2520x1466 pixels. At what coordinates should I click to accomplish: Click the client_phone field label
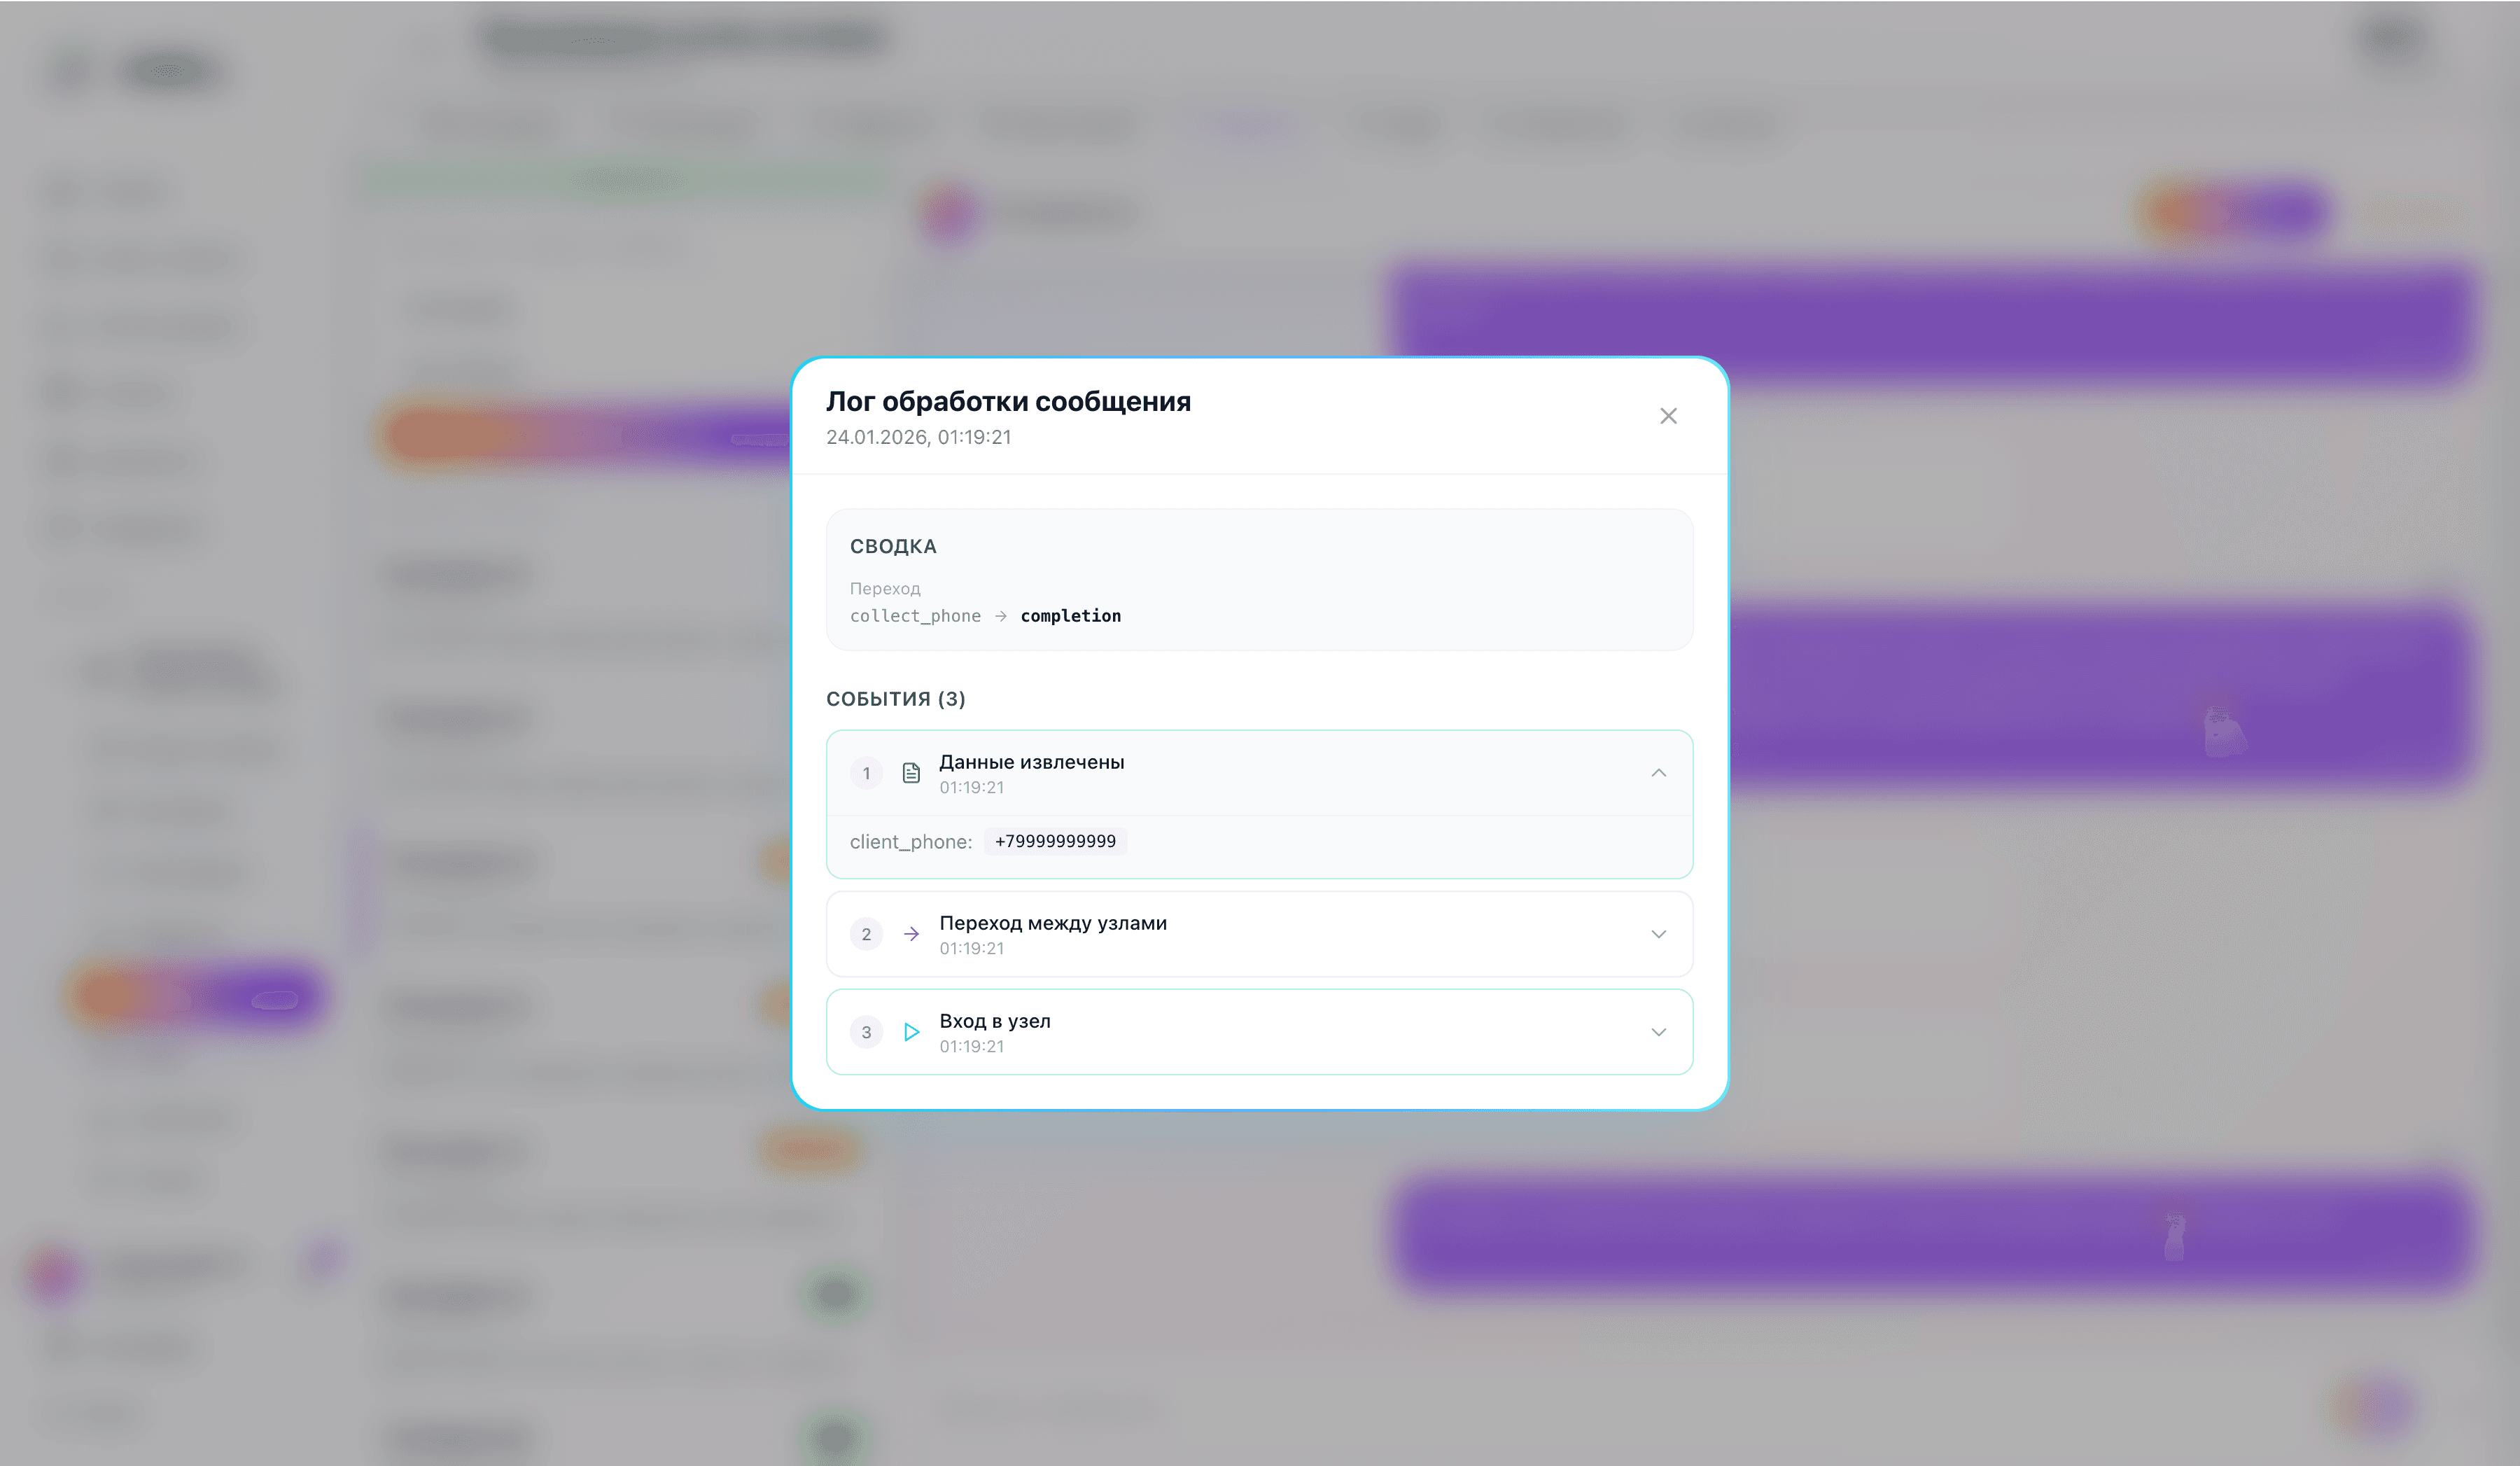[x=910, y=842]
